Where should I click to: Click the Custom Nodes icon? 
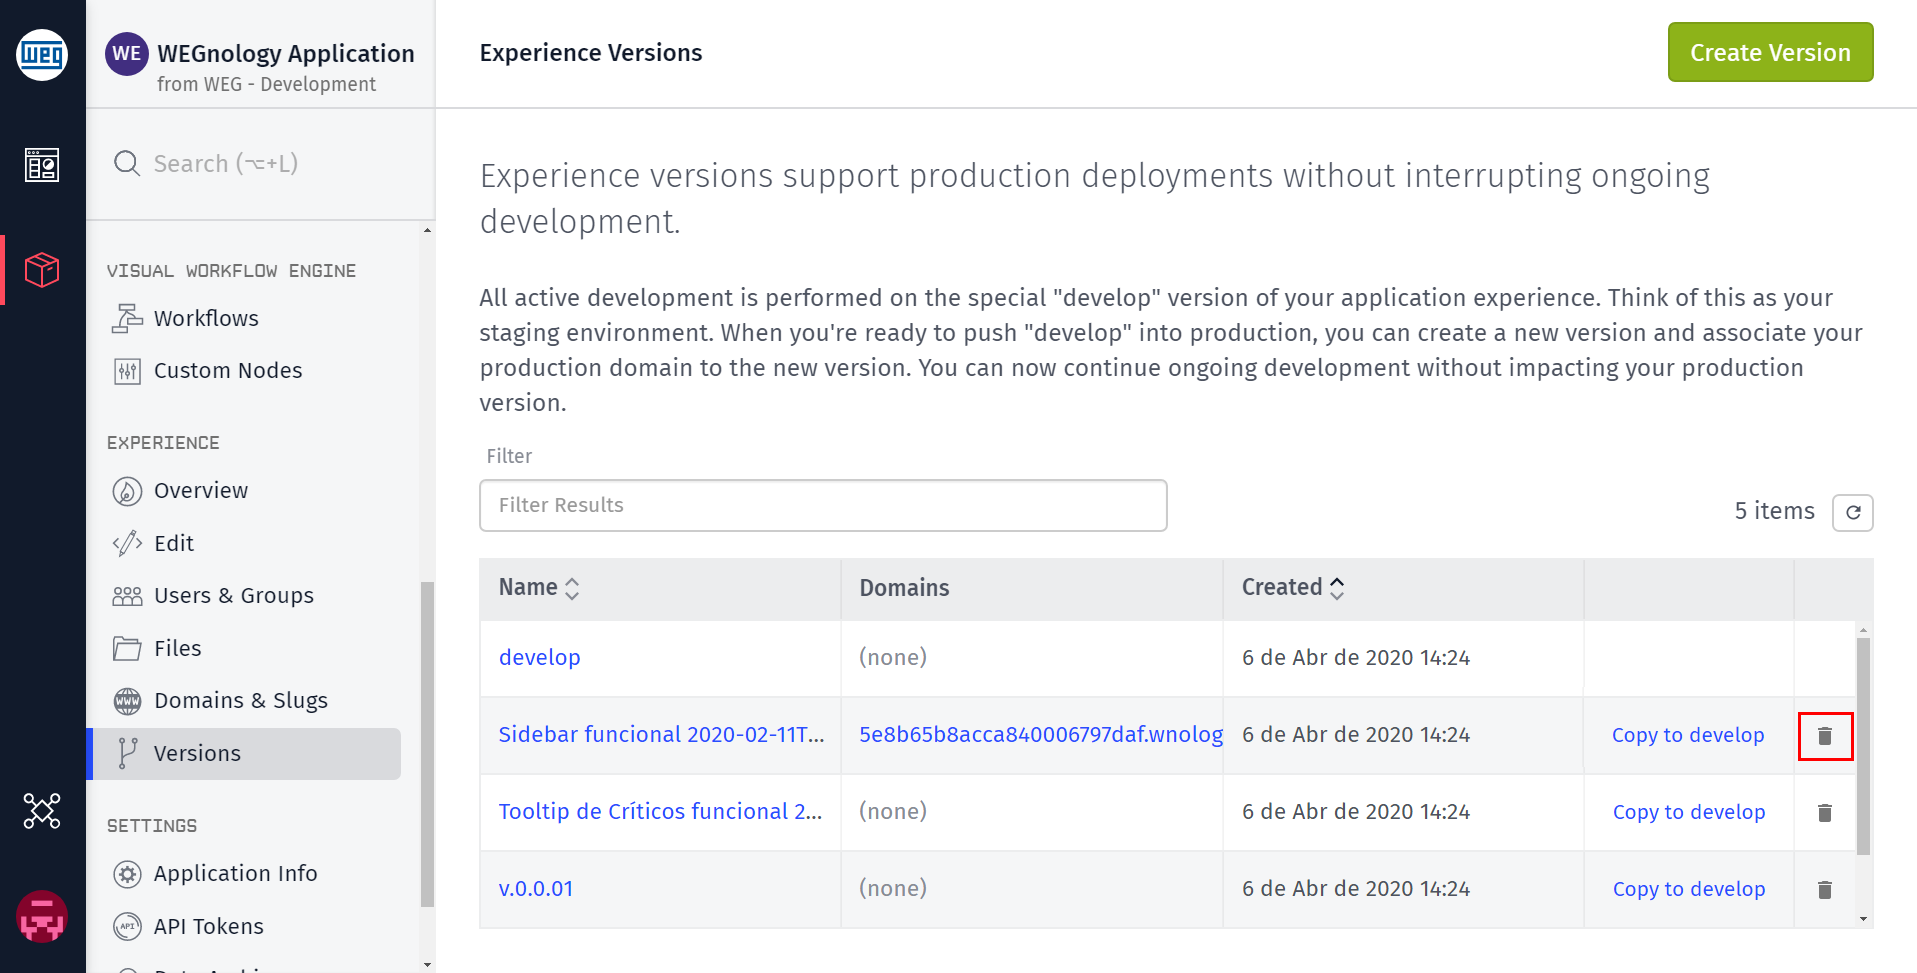[127, 371]
